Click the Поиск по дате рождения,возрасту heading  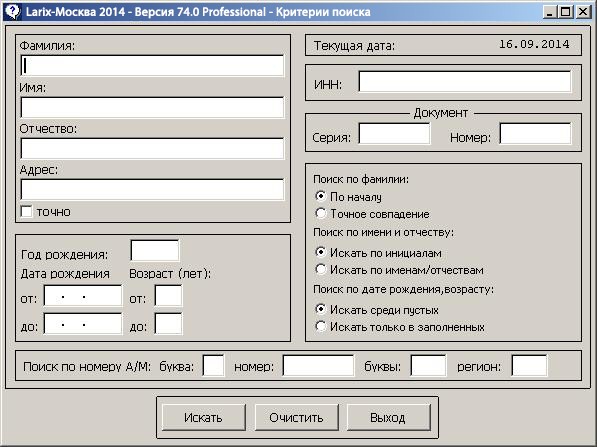[x=403, y=289]
